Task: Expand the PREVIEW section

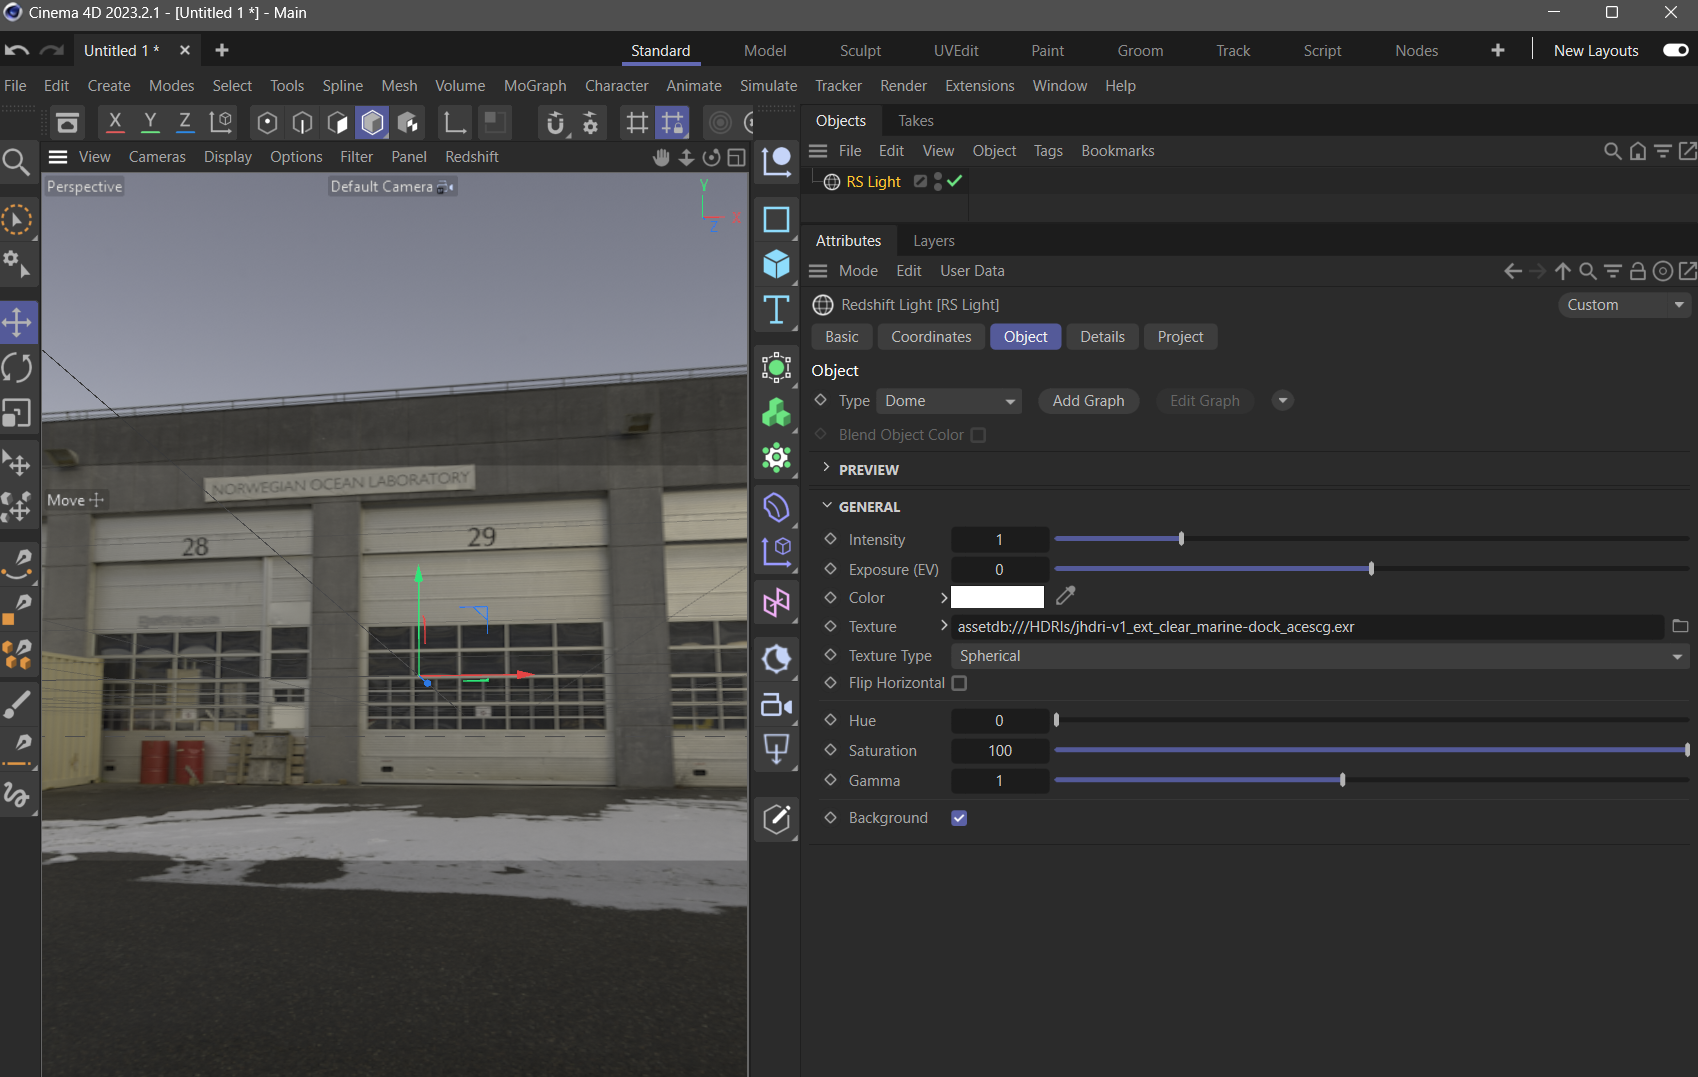Action: pos(826,468)
